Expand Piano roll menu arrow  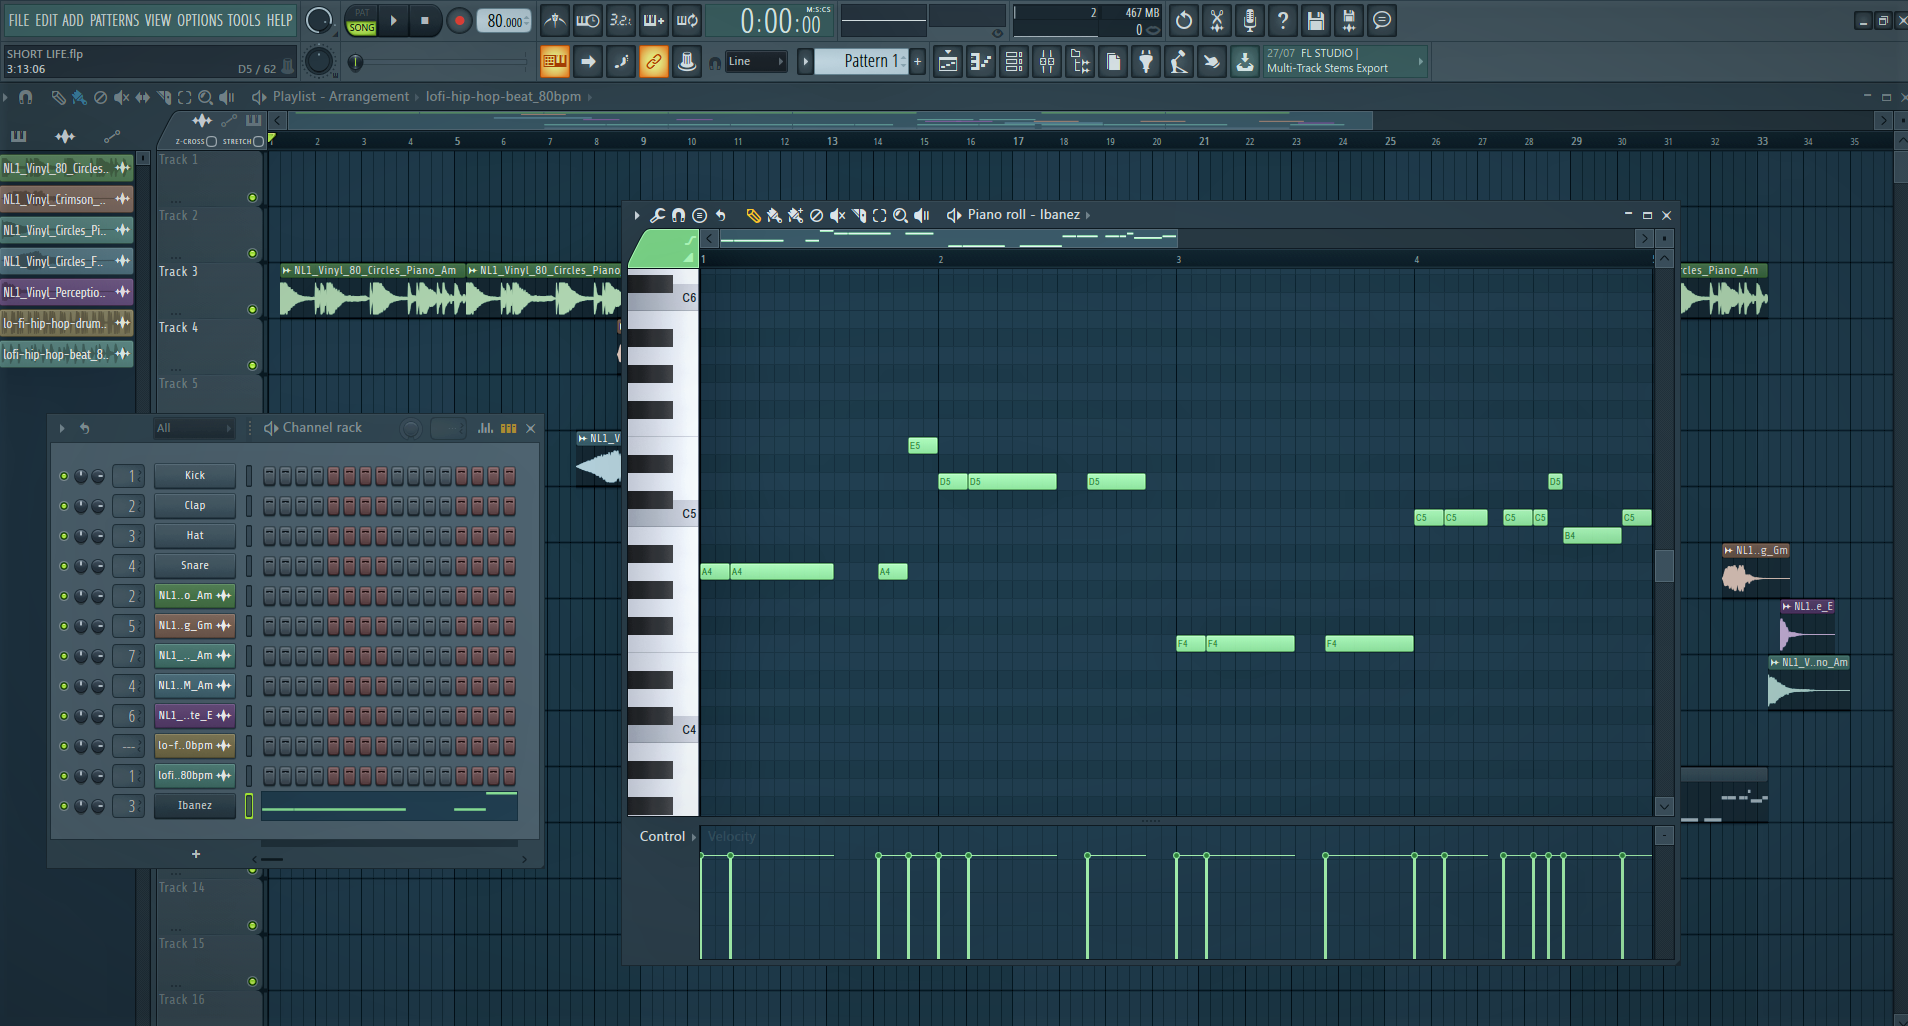coord(636,215)
